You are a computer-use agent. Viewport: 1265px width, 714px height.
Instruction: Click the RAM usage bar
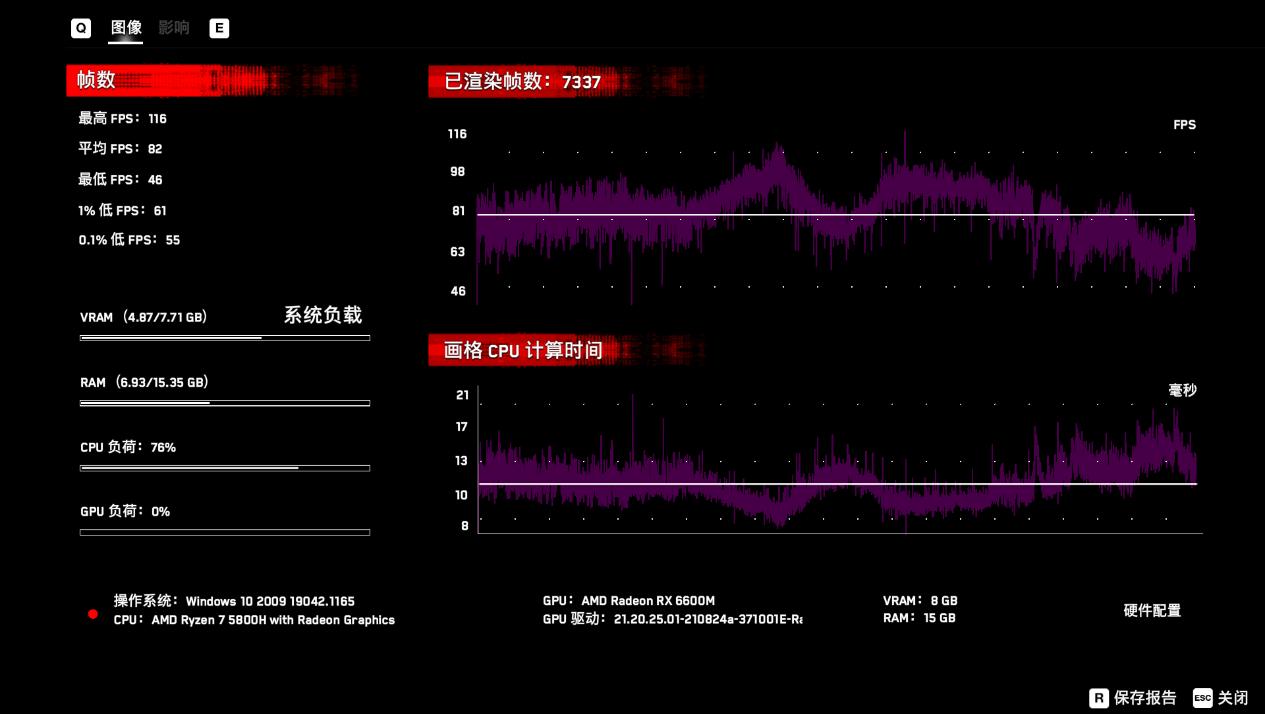coord(224,403)
